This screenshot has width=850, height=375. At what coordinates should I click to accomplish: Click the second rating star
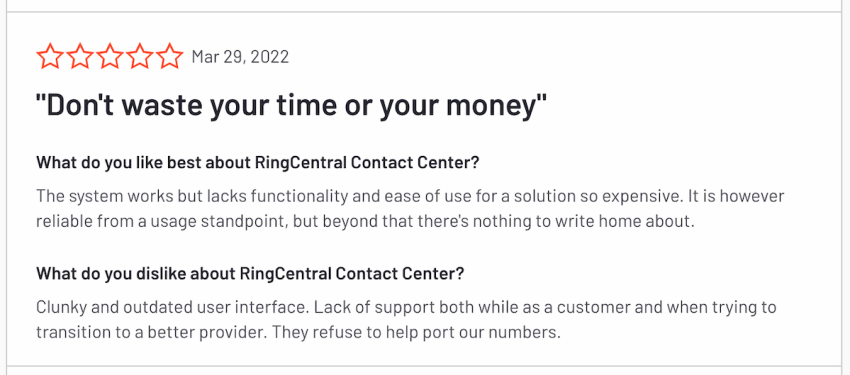pos(80,56)
